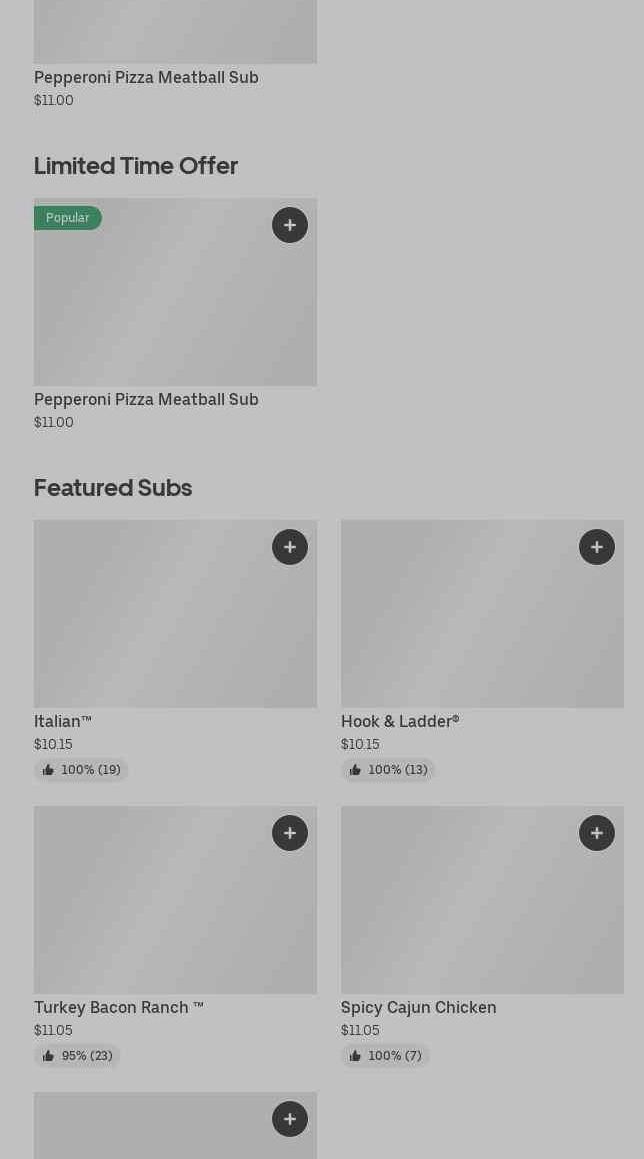Open Hook & Ladder item name
This screenshot has height=1159, width=644.
400,721
